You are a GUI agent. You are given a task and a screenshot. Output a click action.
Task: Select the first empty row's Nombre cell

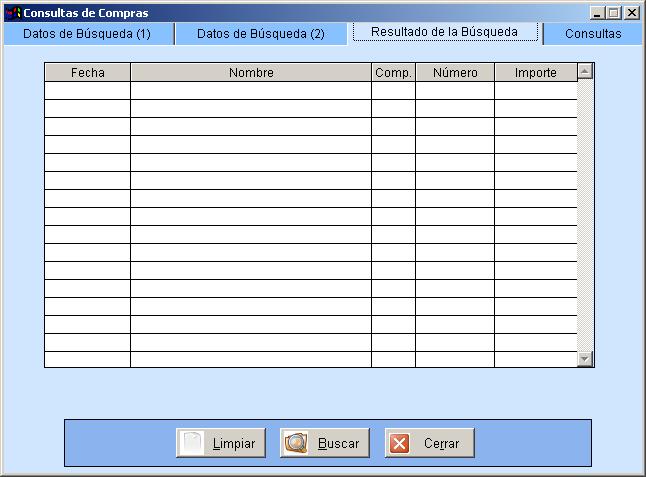point(251,91)
